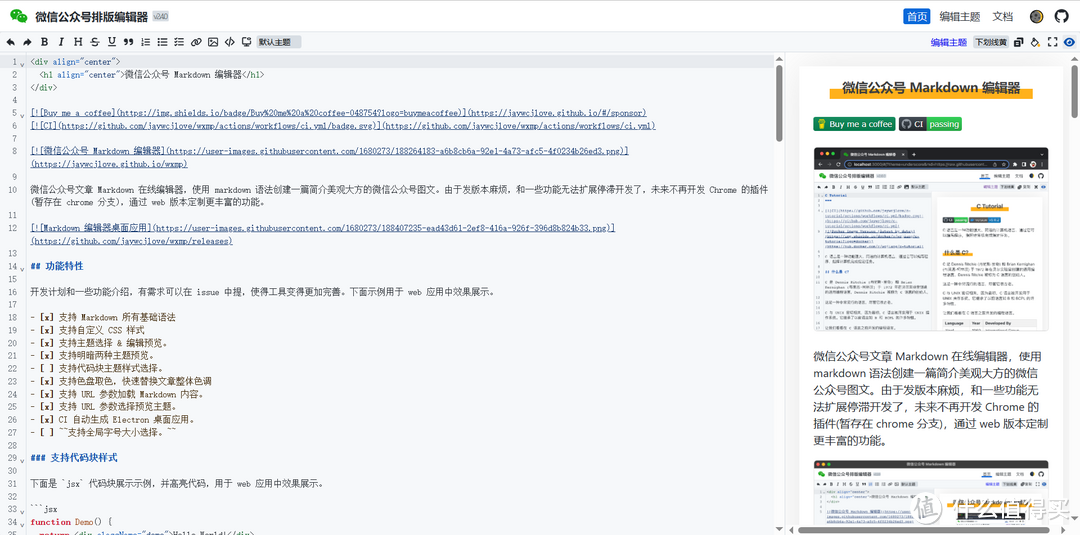Apply bold formatting
1080x535 pixels.
(x=45, y=42)
